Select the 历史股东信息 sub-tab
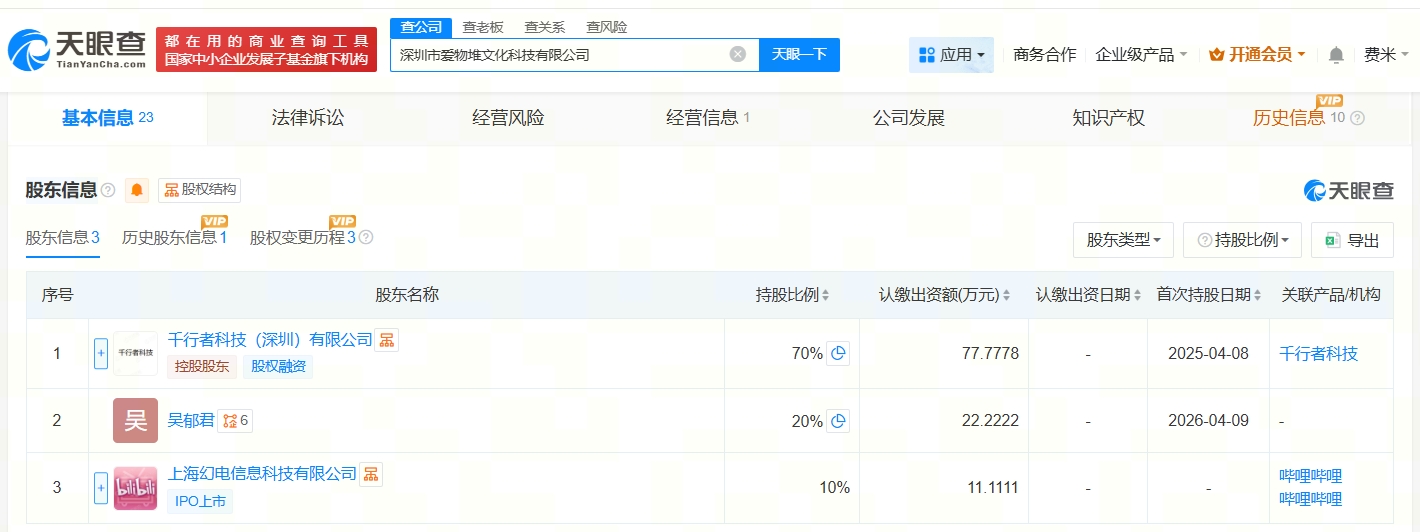 [175, 237]
